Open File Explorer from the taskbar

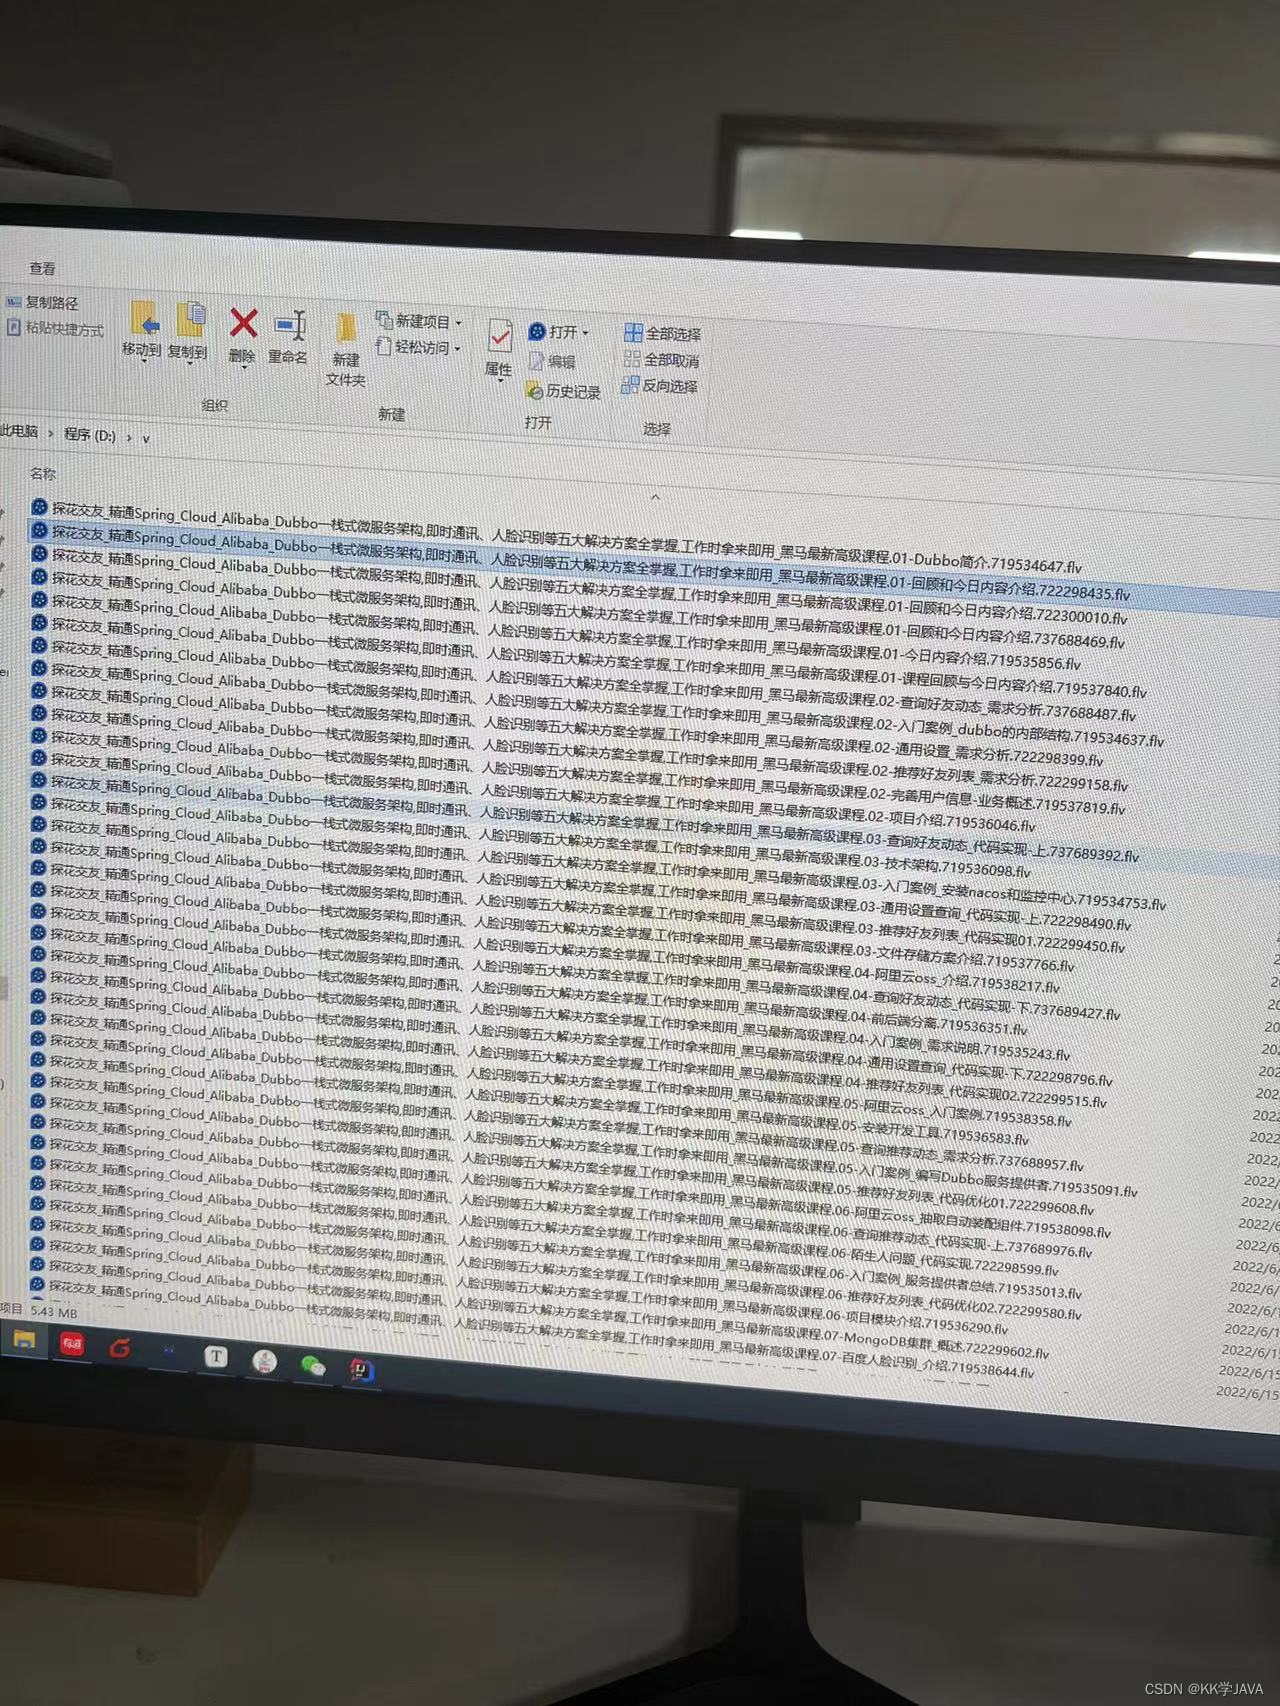pos(24,1339)
